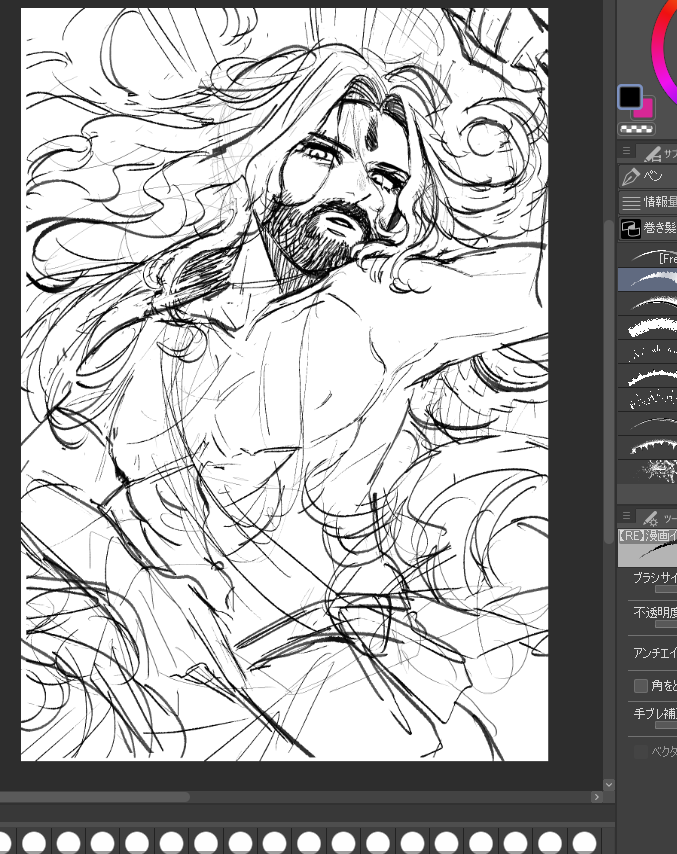Viewport: 677px width, 854px height.
Task: Select the thick rough white stroke brush
Action: tap(648, 327)
